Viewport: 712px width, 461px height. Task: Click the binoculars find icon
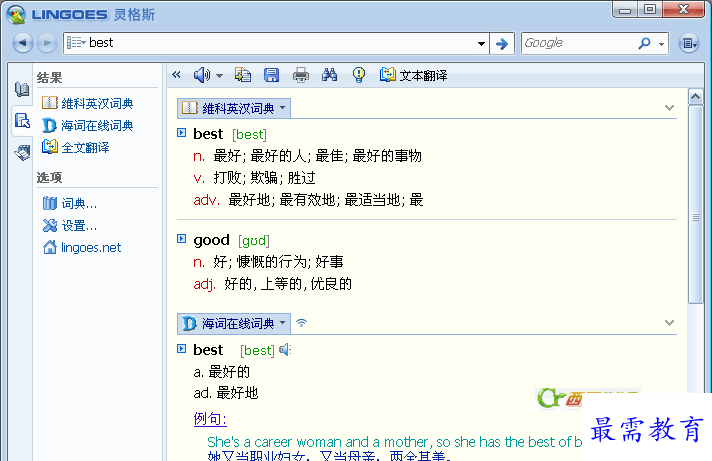click(x=329, y=74)
